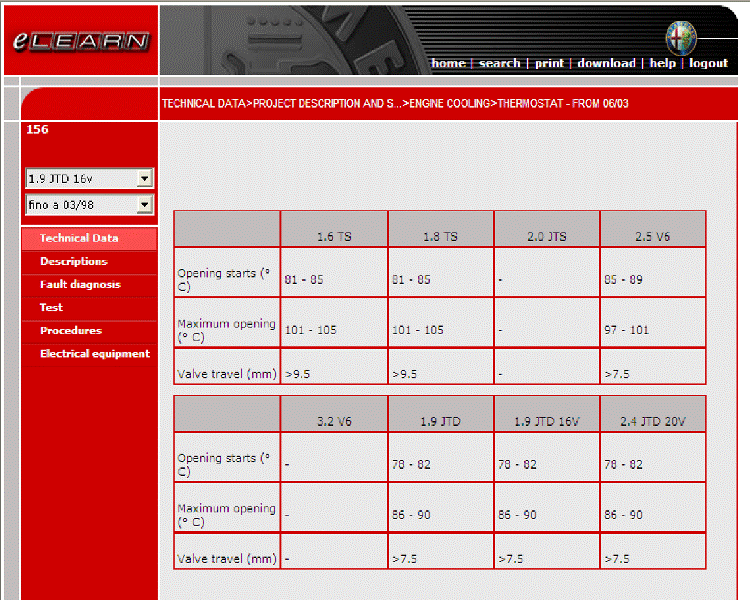Click the download link

pos(606,63)
